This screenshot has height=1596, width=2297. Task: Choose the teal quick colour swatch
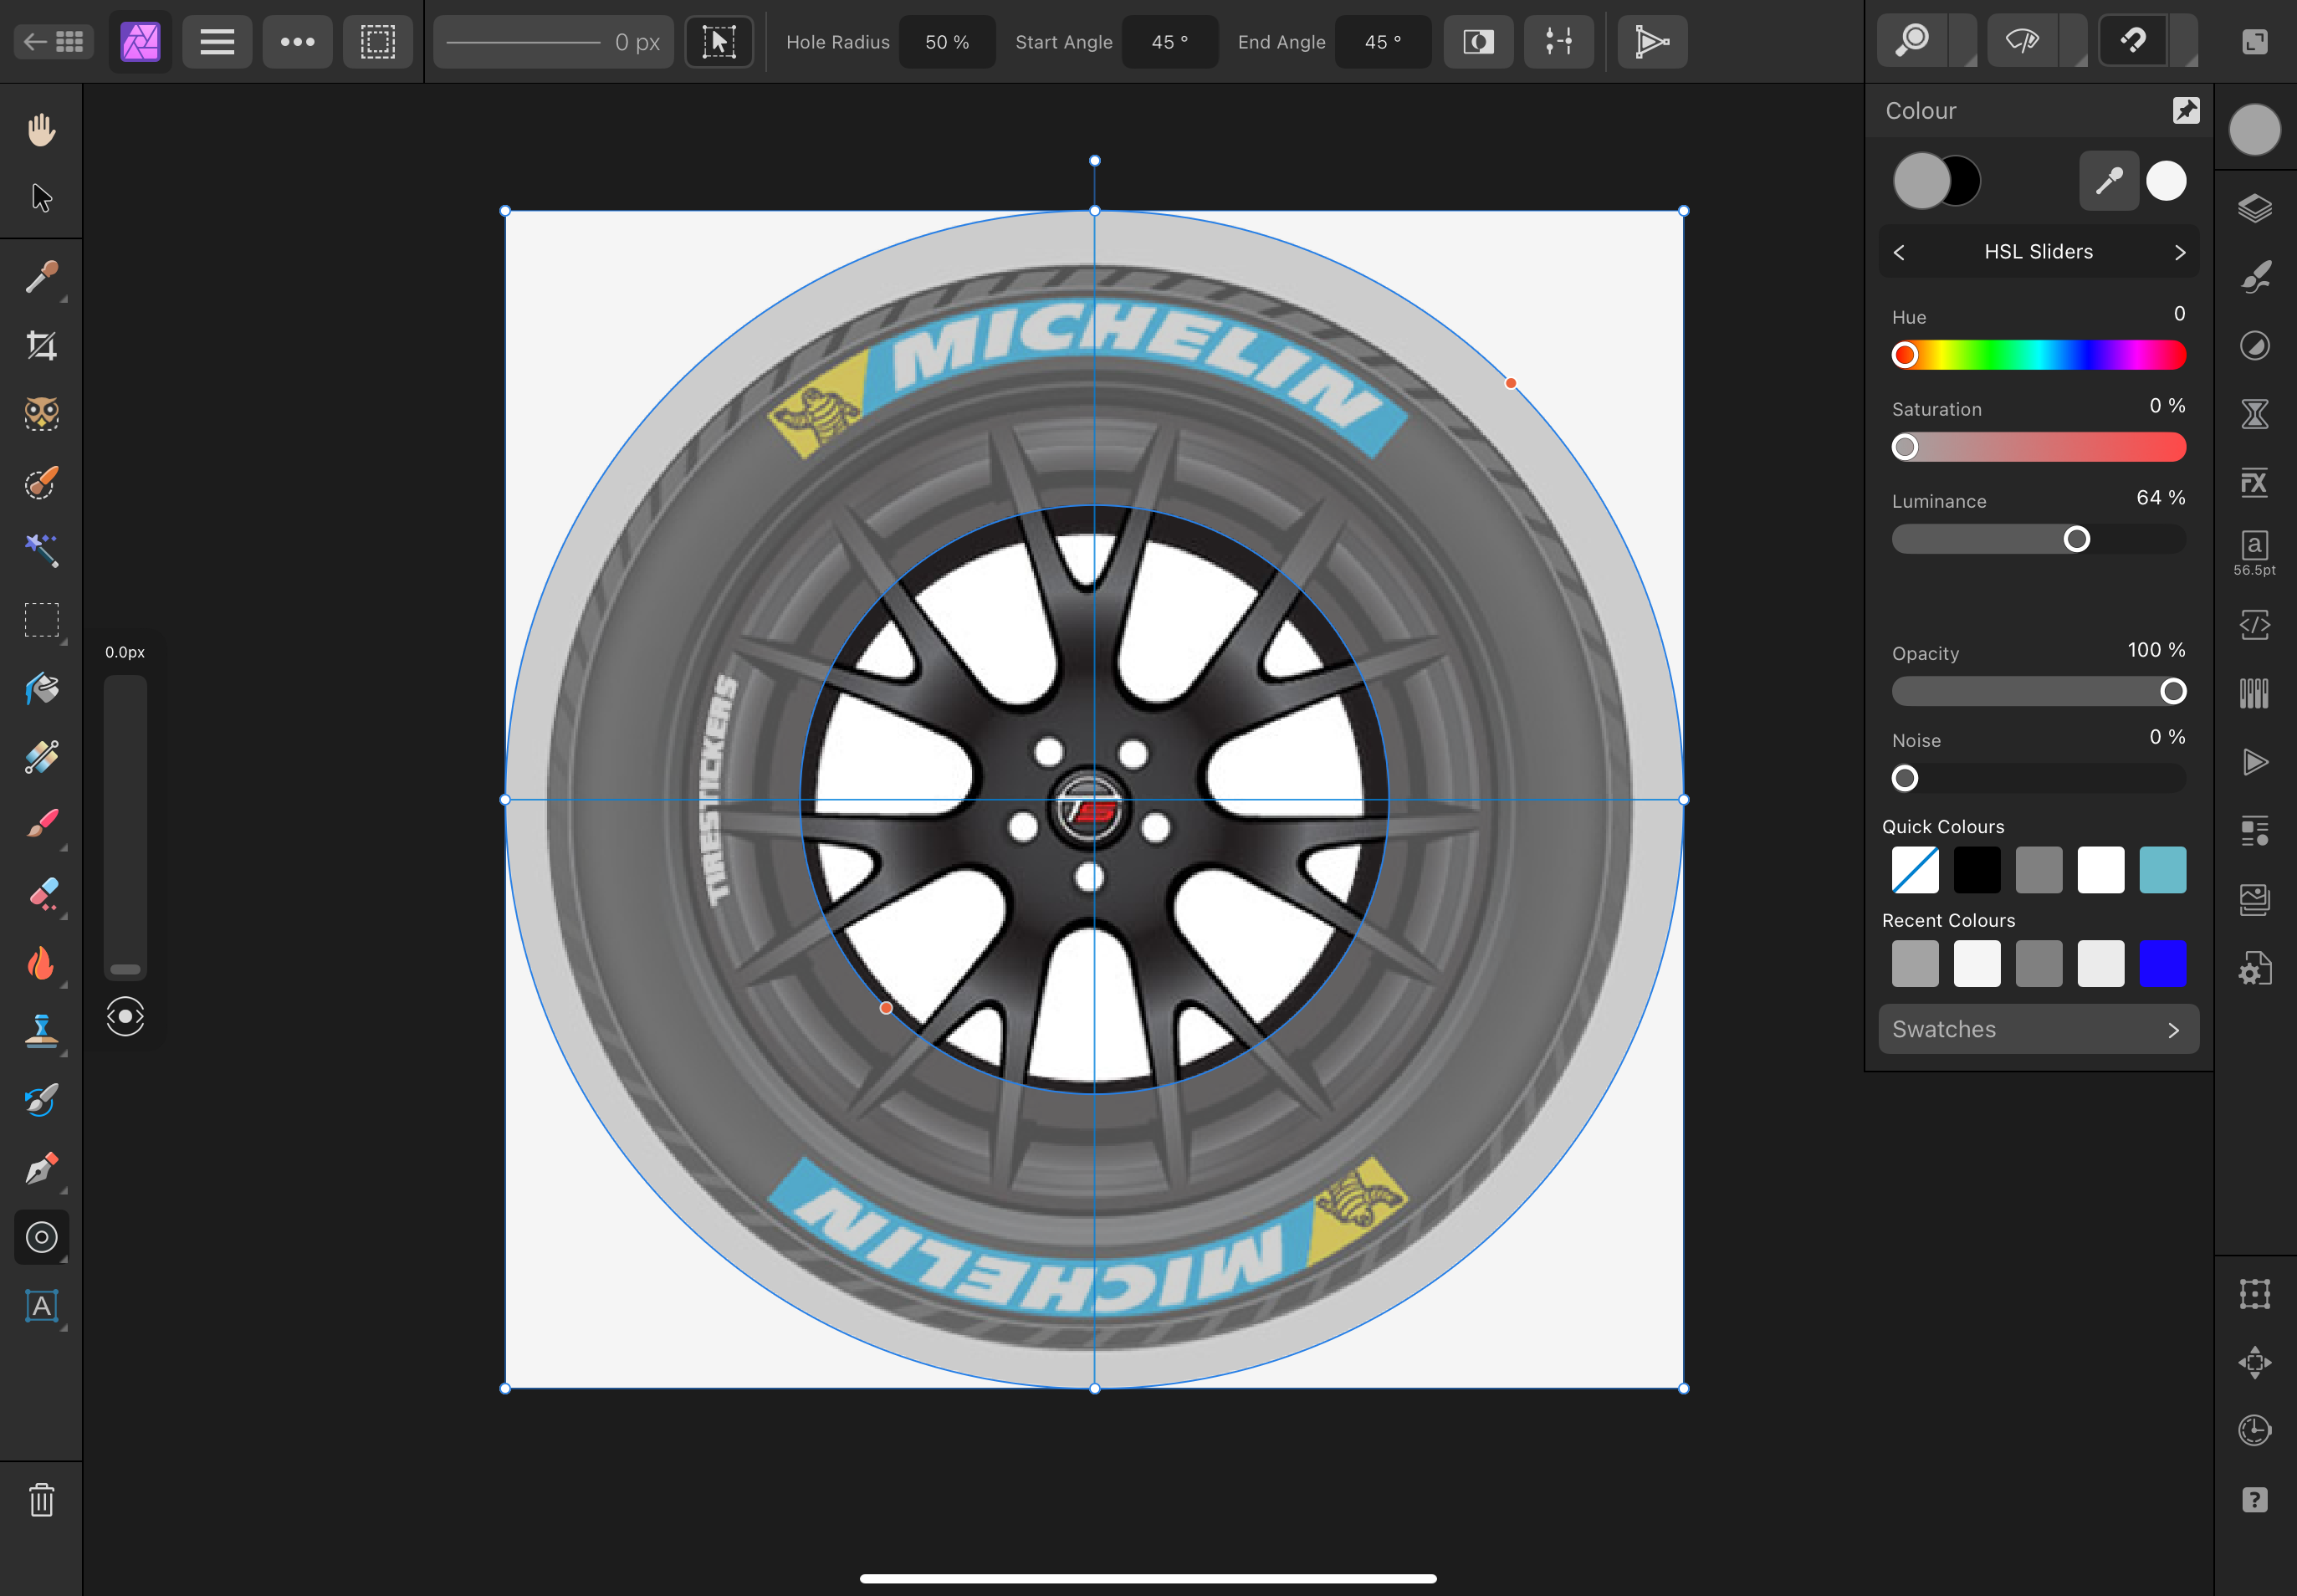pyautogui.click(x=2162, y=869)
